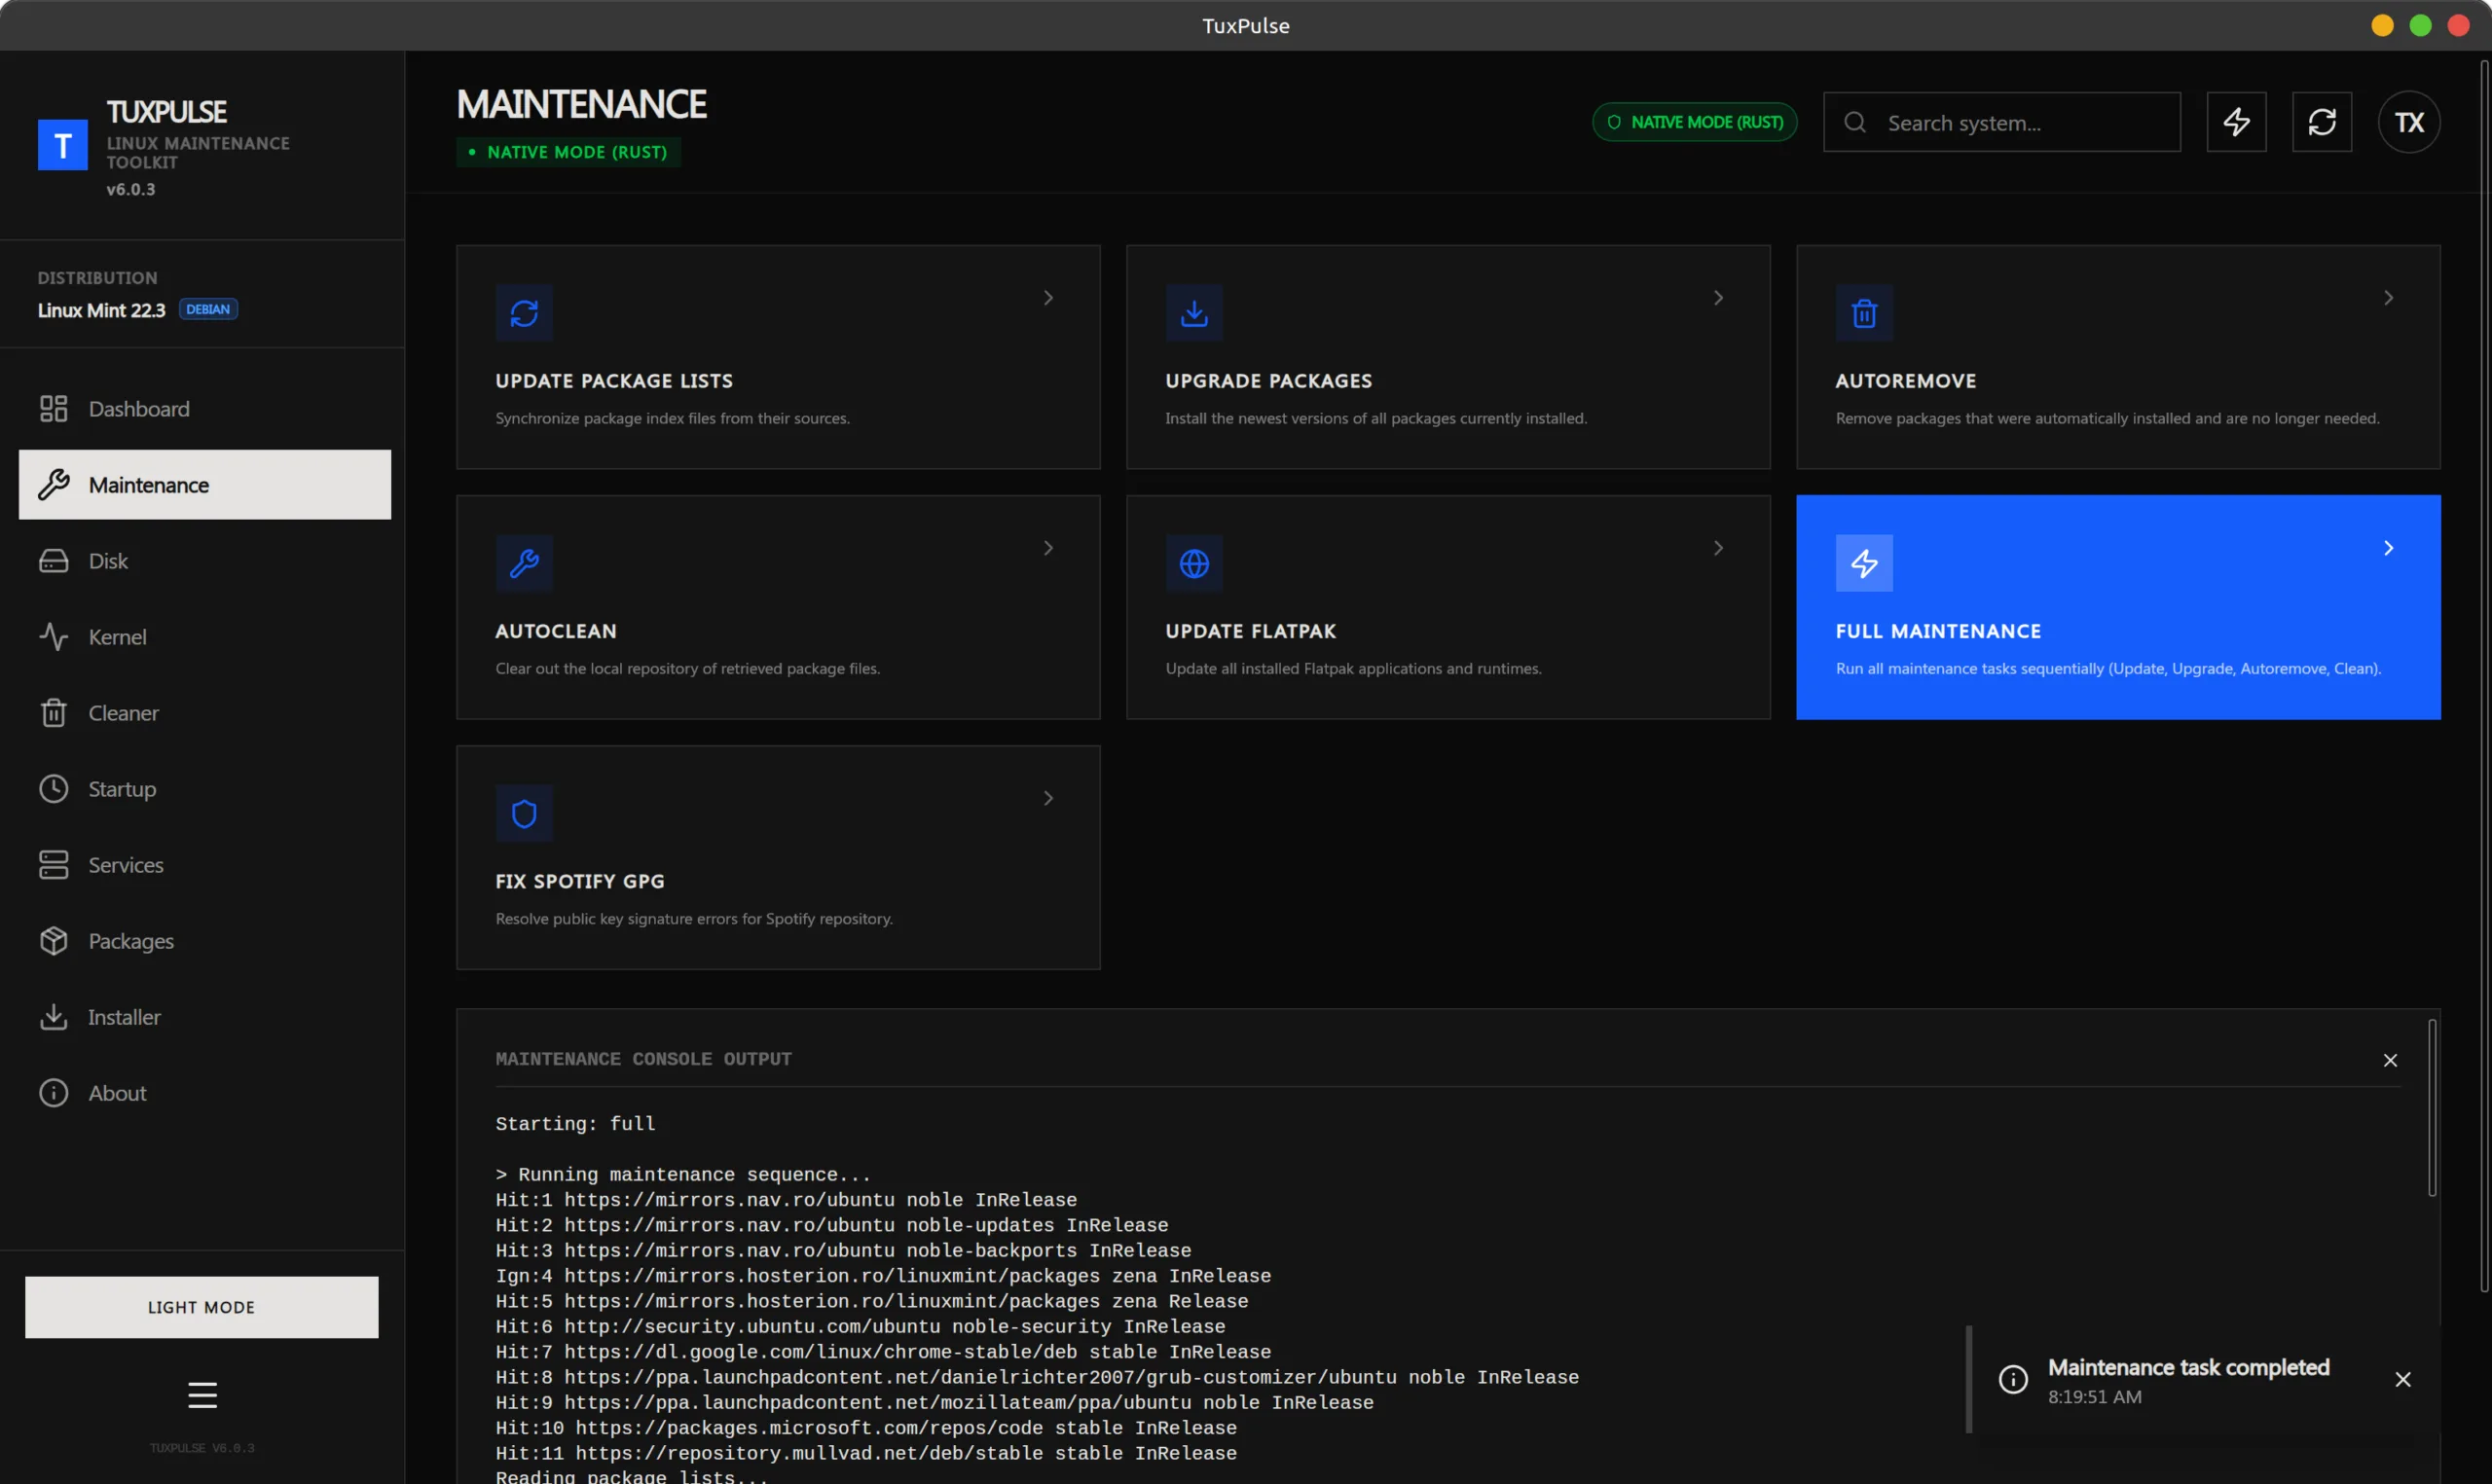Open the Disk section in sidebar
The width and height of the screenshot is (2492, 1484).
coord(107,561)
